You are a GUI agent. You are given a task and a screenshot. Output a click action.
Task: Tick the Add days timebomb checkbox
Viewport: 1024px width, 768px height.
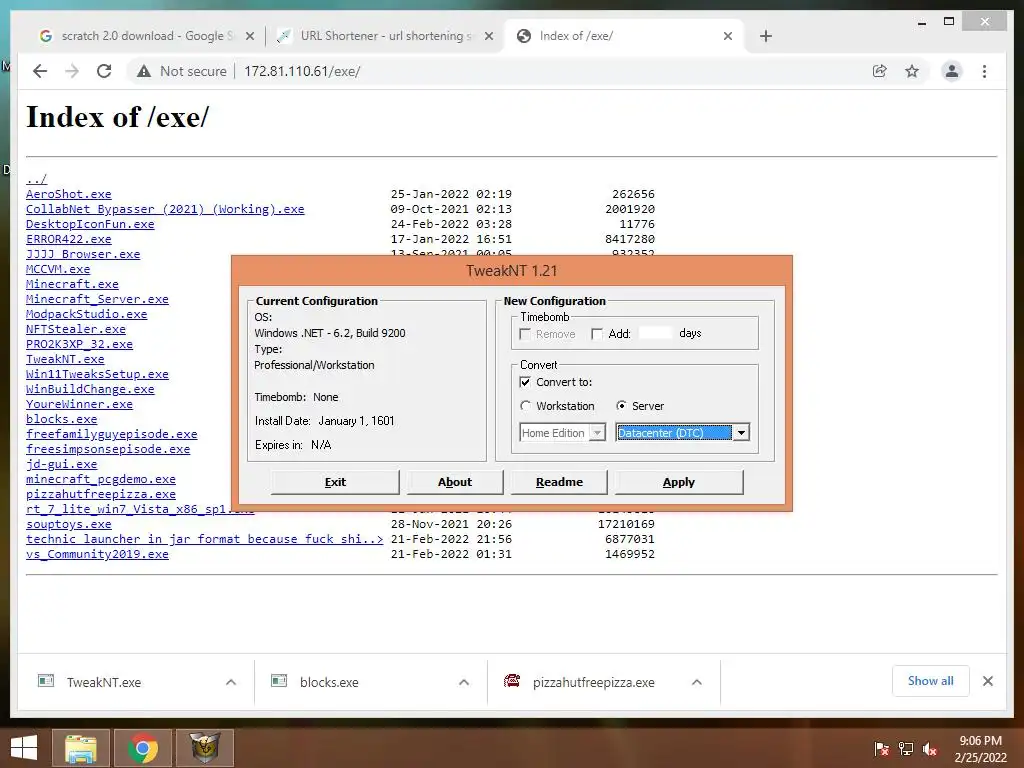[596, 334]
